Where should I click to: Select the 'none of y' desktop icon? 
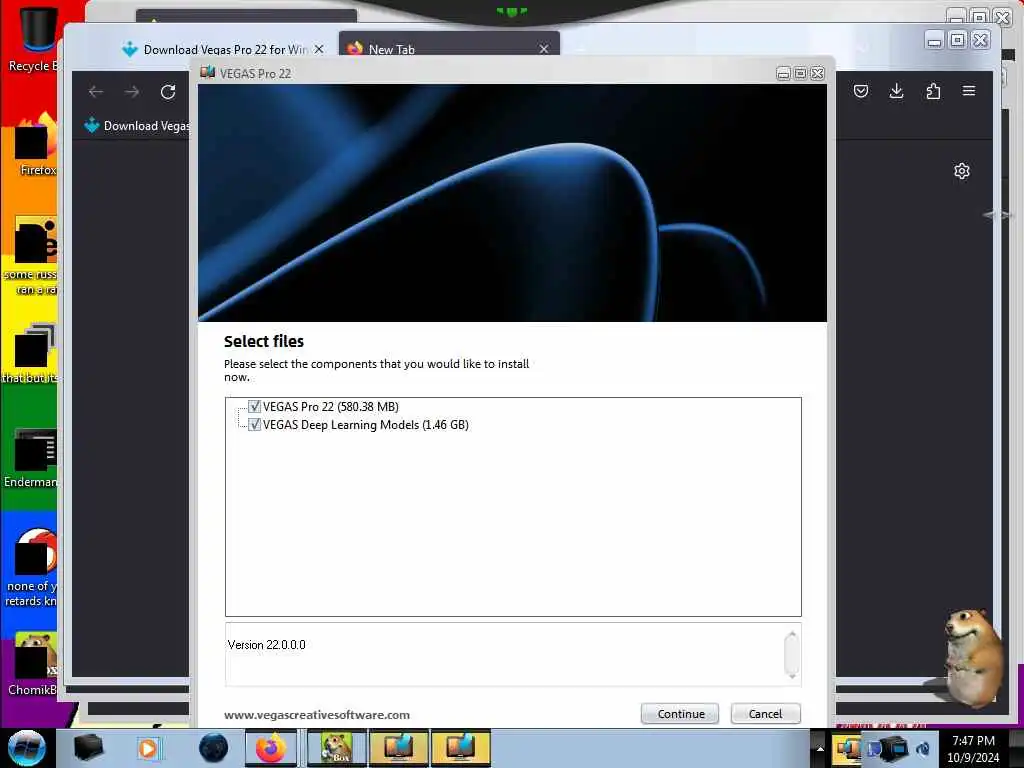(33, 567)
